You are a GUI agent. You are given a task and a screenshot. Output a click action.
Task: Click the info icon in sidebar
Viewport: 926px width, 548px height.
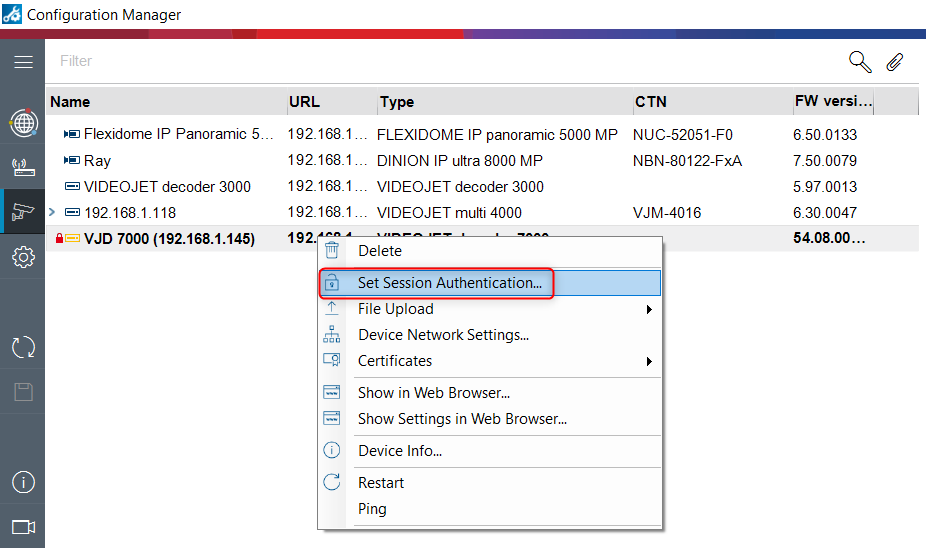pos(22,482)
